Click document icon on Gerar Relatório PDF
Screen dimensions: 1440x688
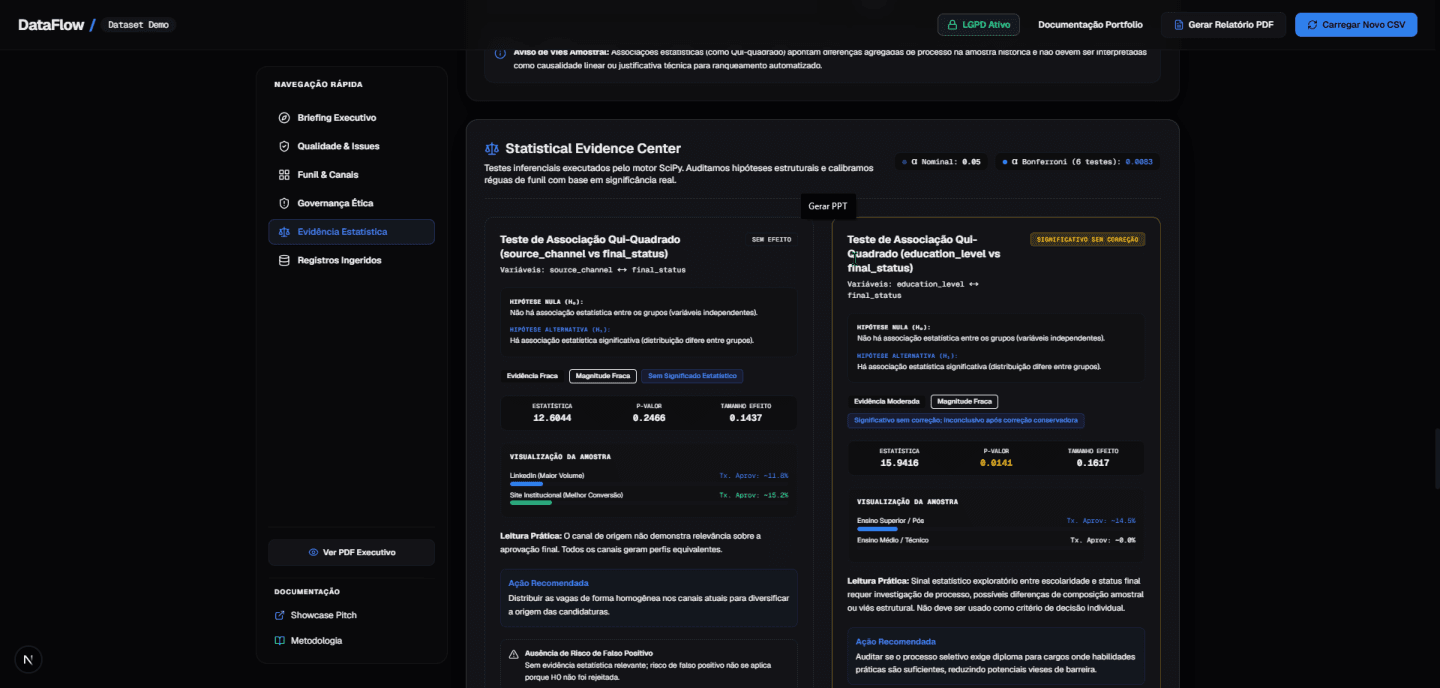pos(1178,24)
